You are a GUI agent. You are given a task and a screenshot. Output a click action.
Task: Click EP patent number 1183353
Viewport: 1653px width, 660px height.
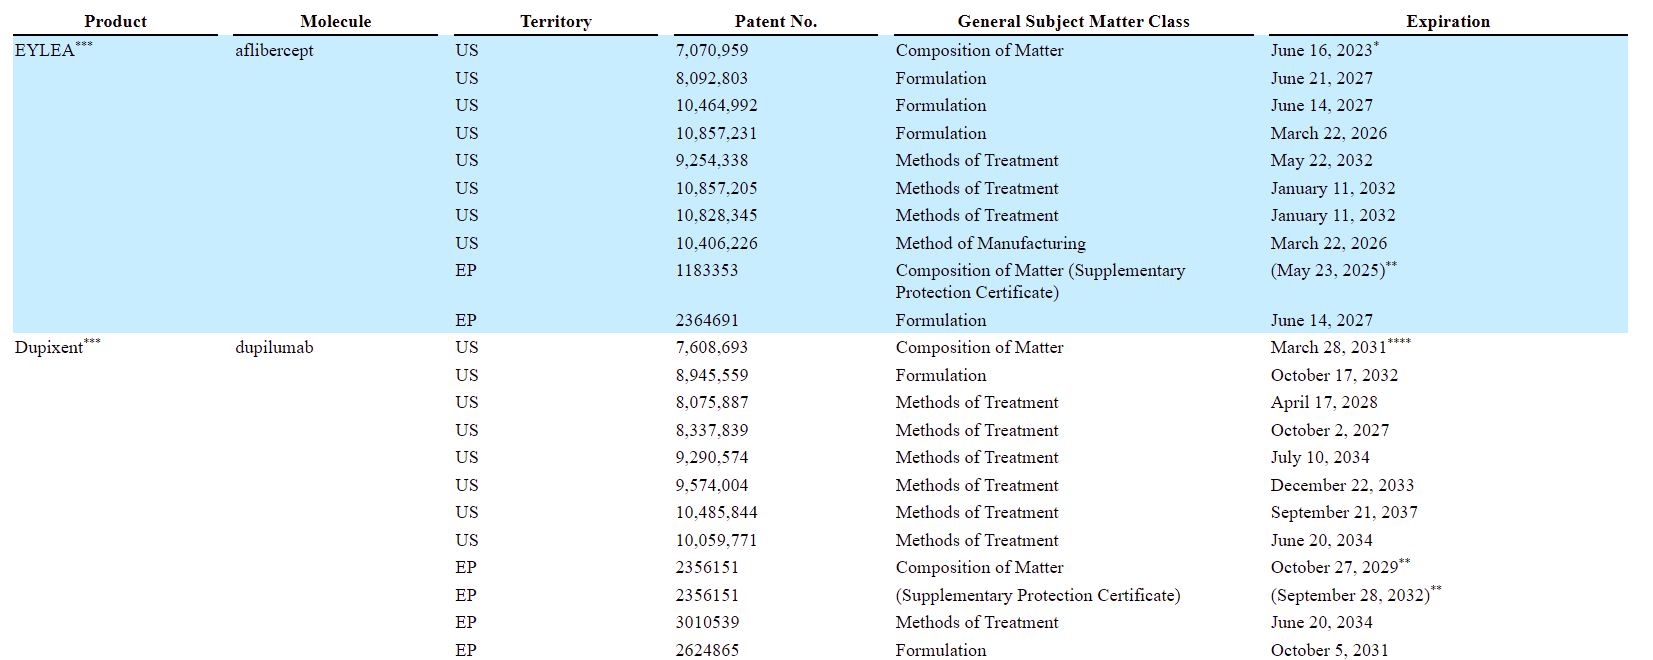click(x=706, y=270)
